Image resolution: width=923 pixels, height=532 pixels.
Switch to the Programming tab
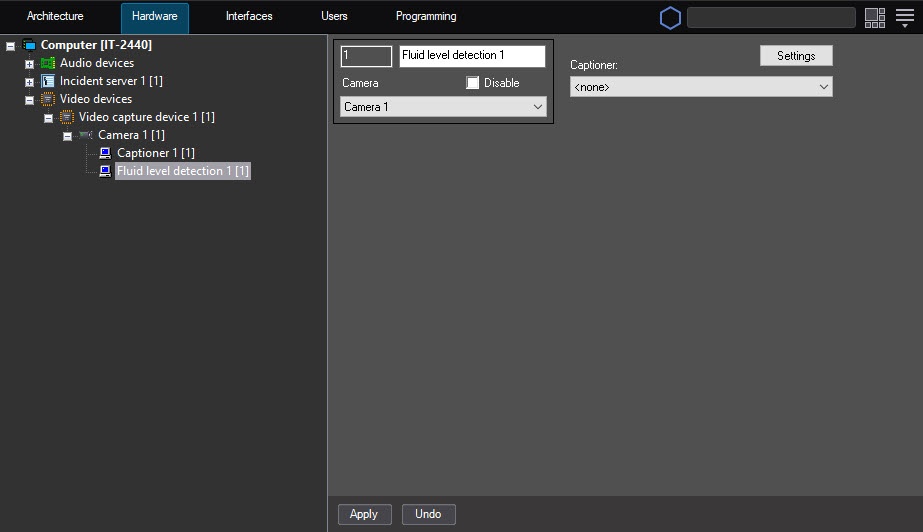click(426, 17)
